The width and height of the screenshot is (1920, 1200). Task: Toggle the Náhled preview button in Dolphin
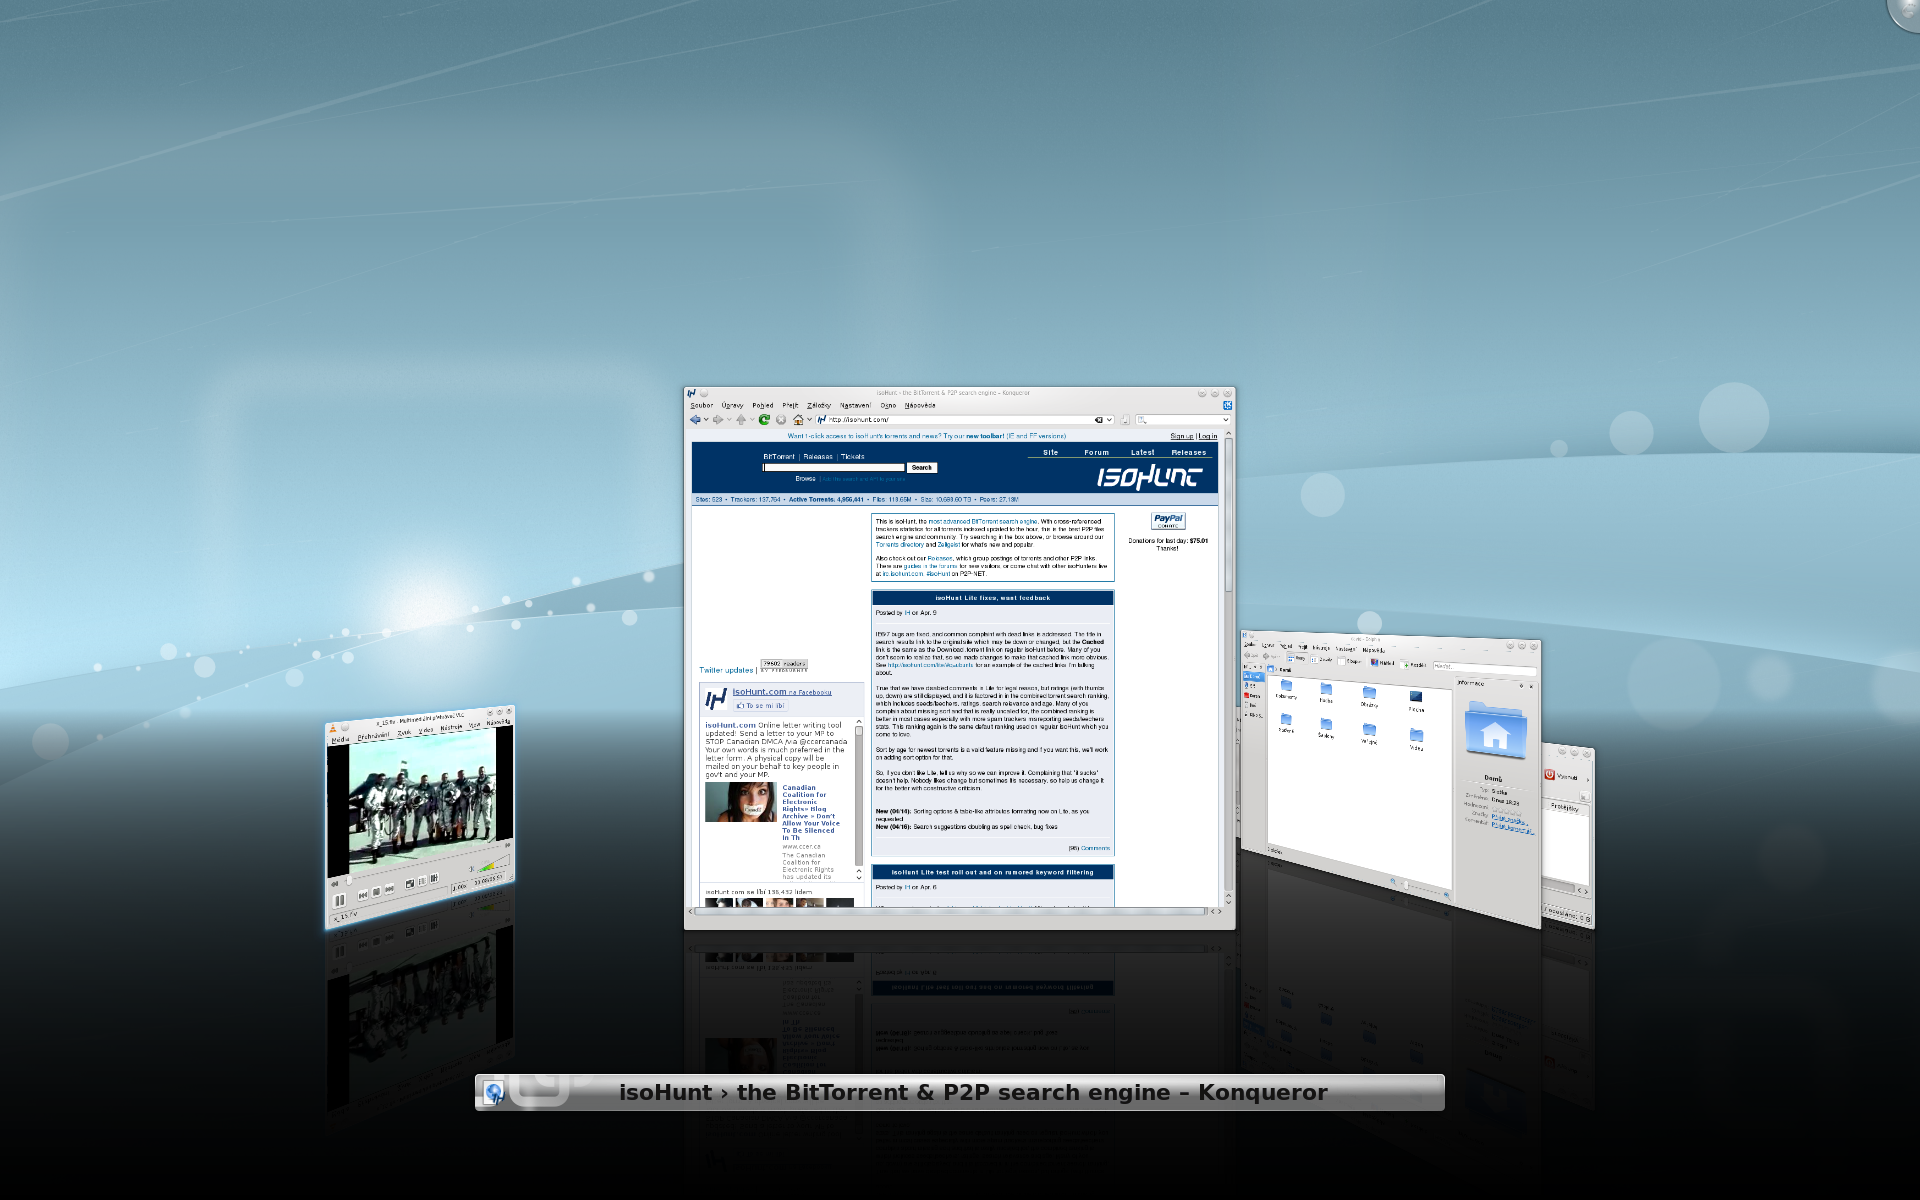pyautogui.click(x=1382, y=662)
